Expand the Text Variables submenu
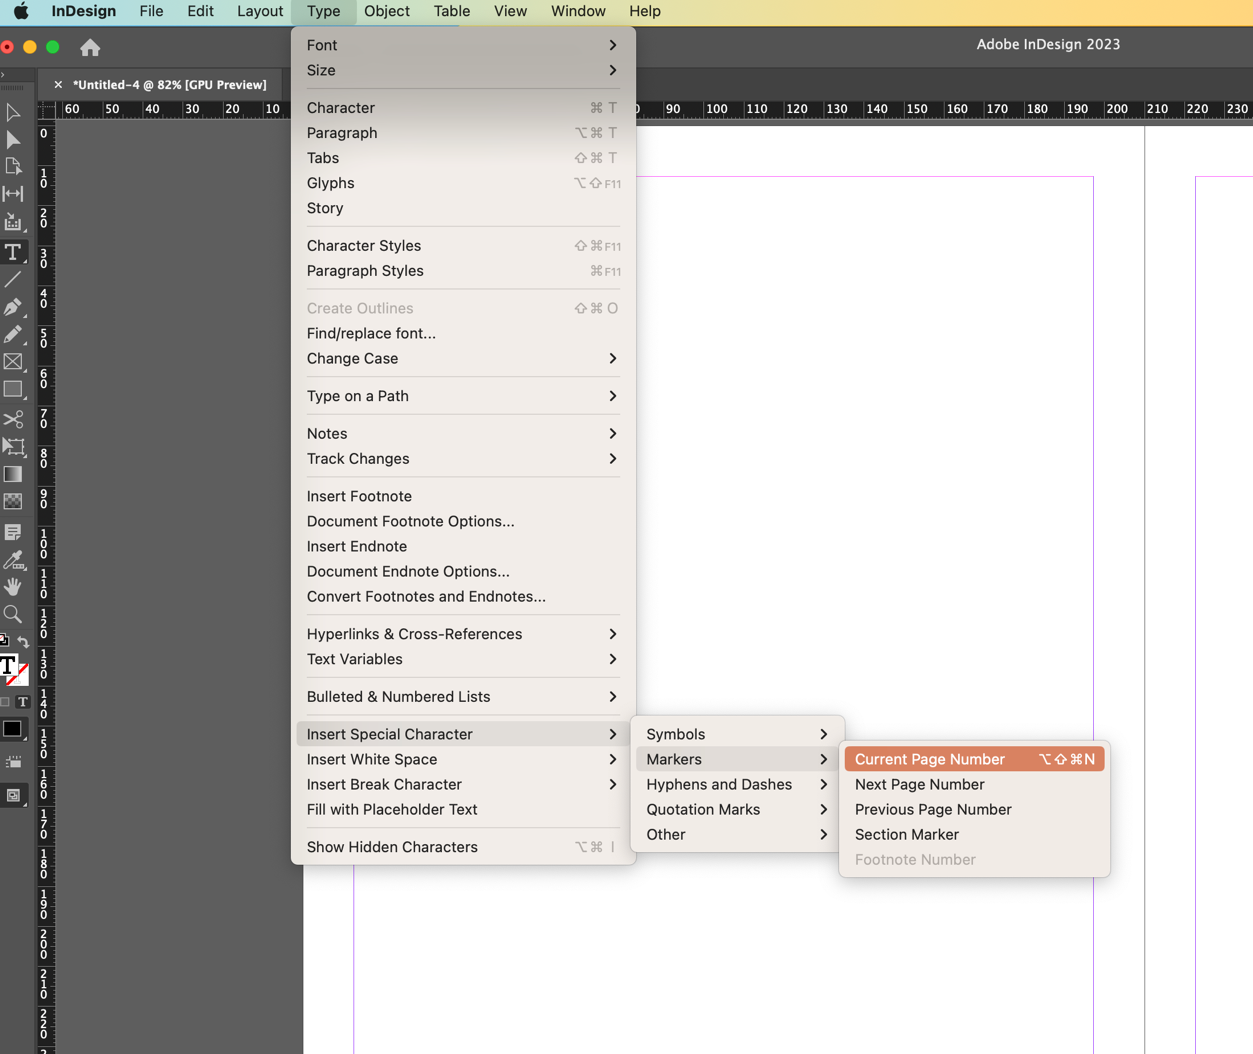Image resolution: width=1253 pixels, height=1054 pixels. coord(463,659)
